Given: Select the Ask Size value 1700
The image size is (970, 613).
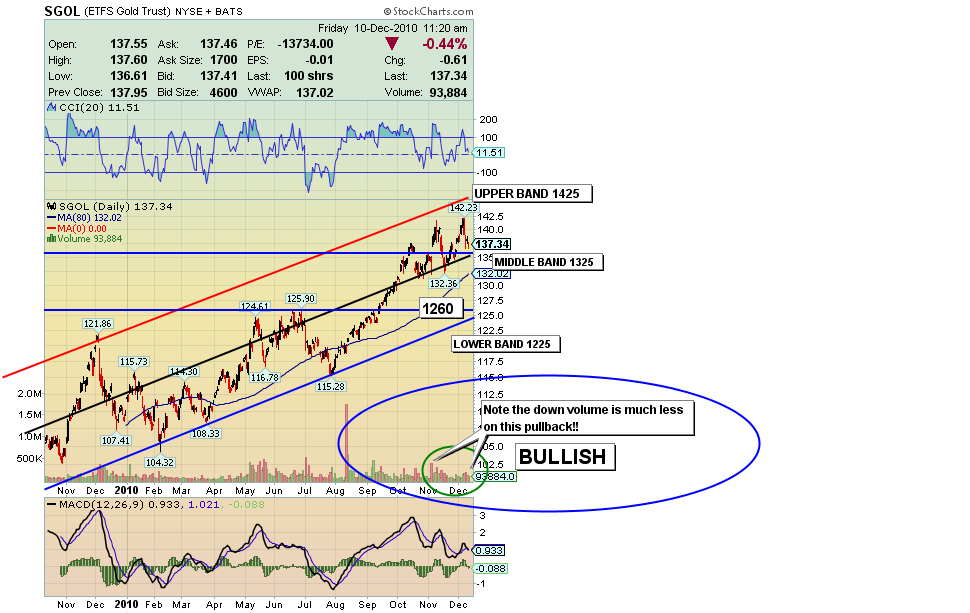Looking at the screenshot, I should coord(223,60).
